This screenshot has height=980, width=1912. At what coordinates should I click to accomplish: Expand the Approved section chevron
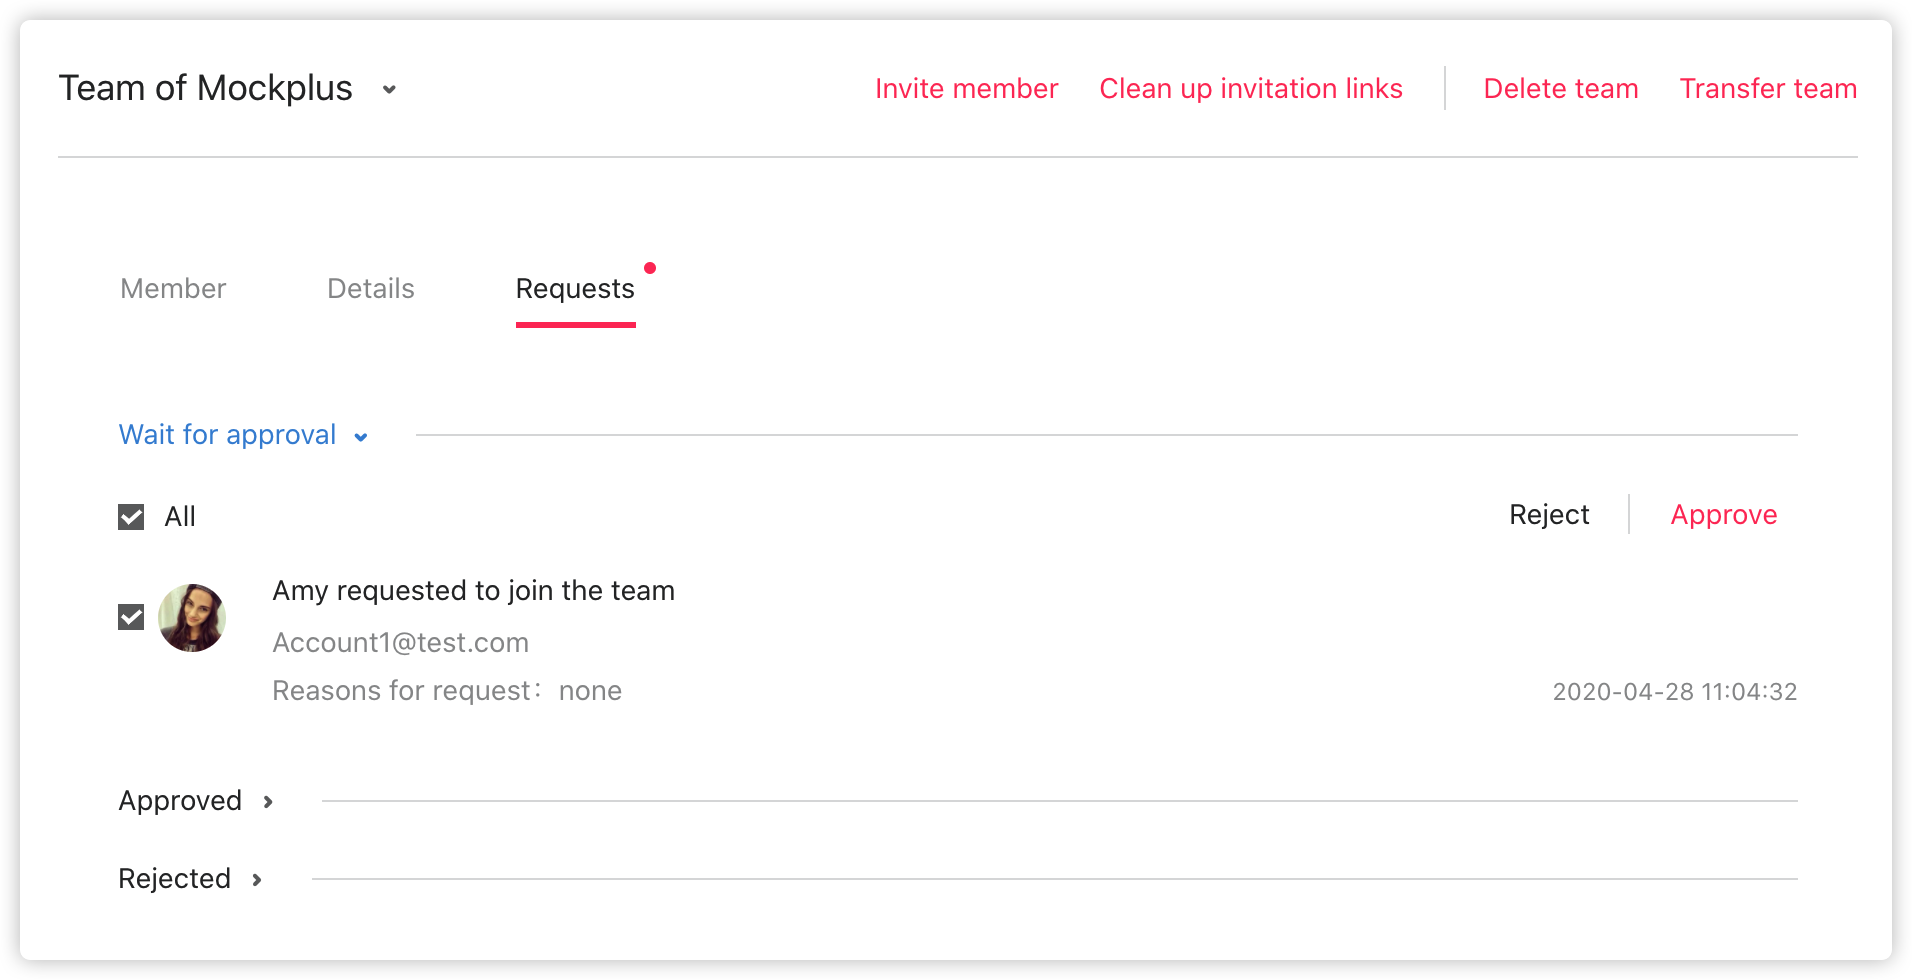click(268, 802)
